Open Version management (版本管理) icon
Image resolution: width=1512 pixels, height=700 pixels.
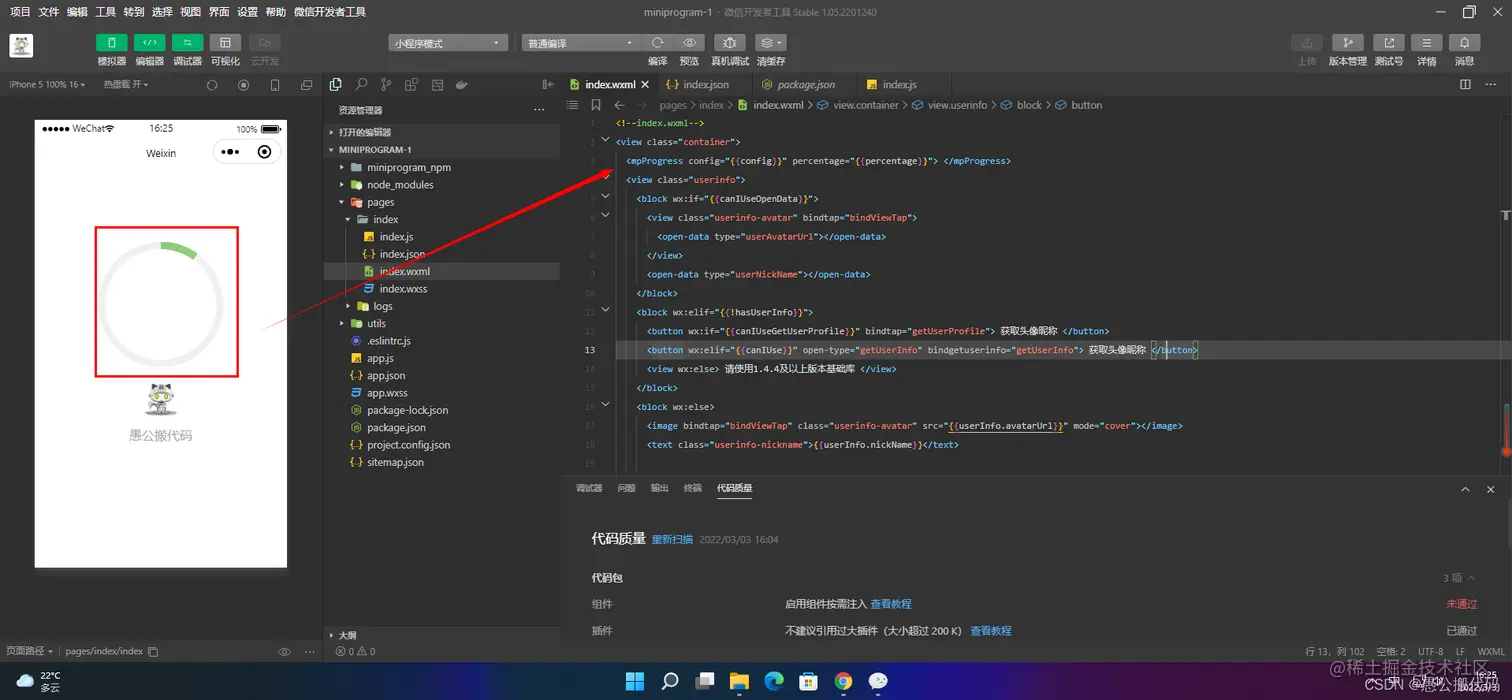coord(1347,43)
